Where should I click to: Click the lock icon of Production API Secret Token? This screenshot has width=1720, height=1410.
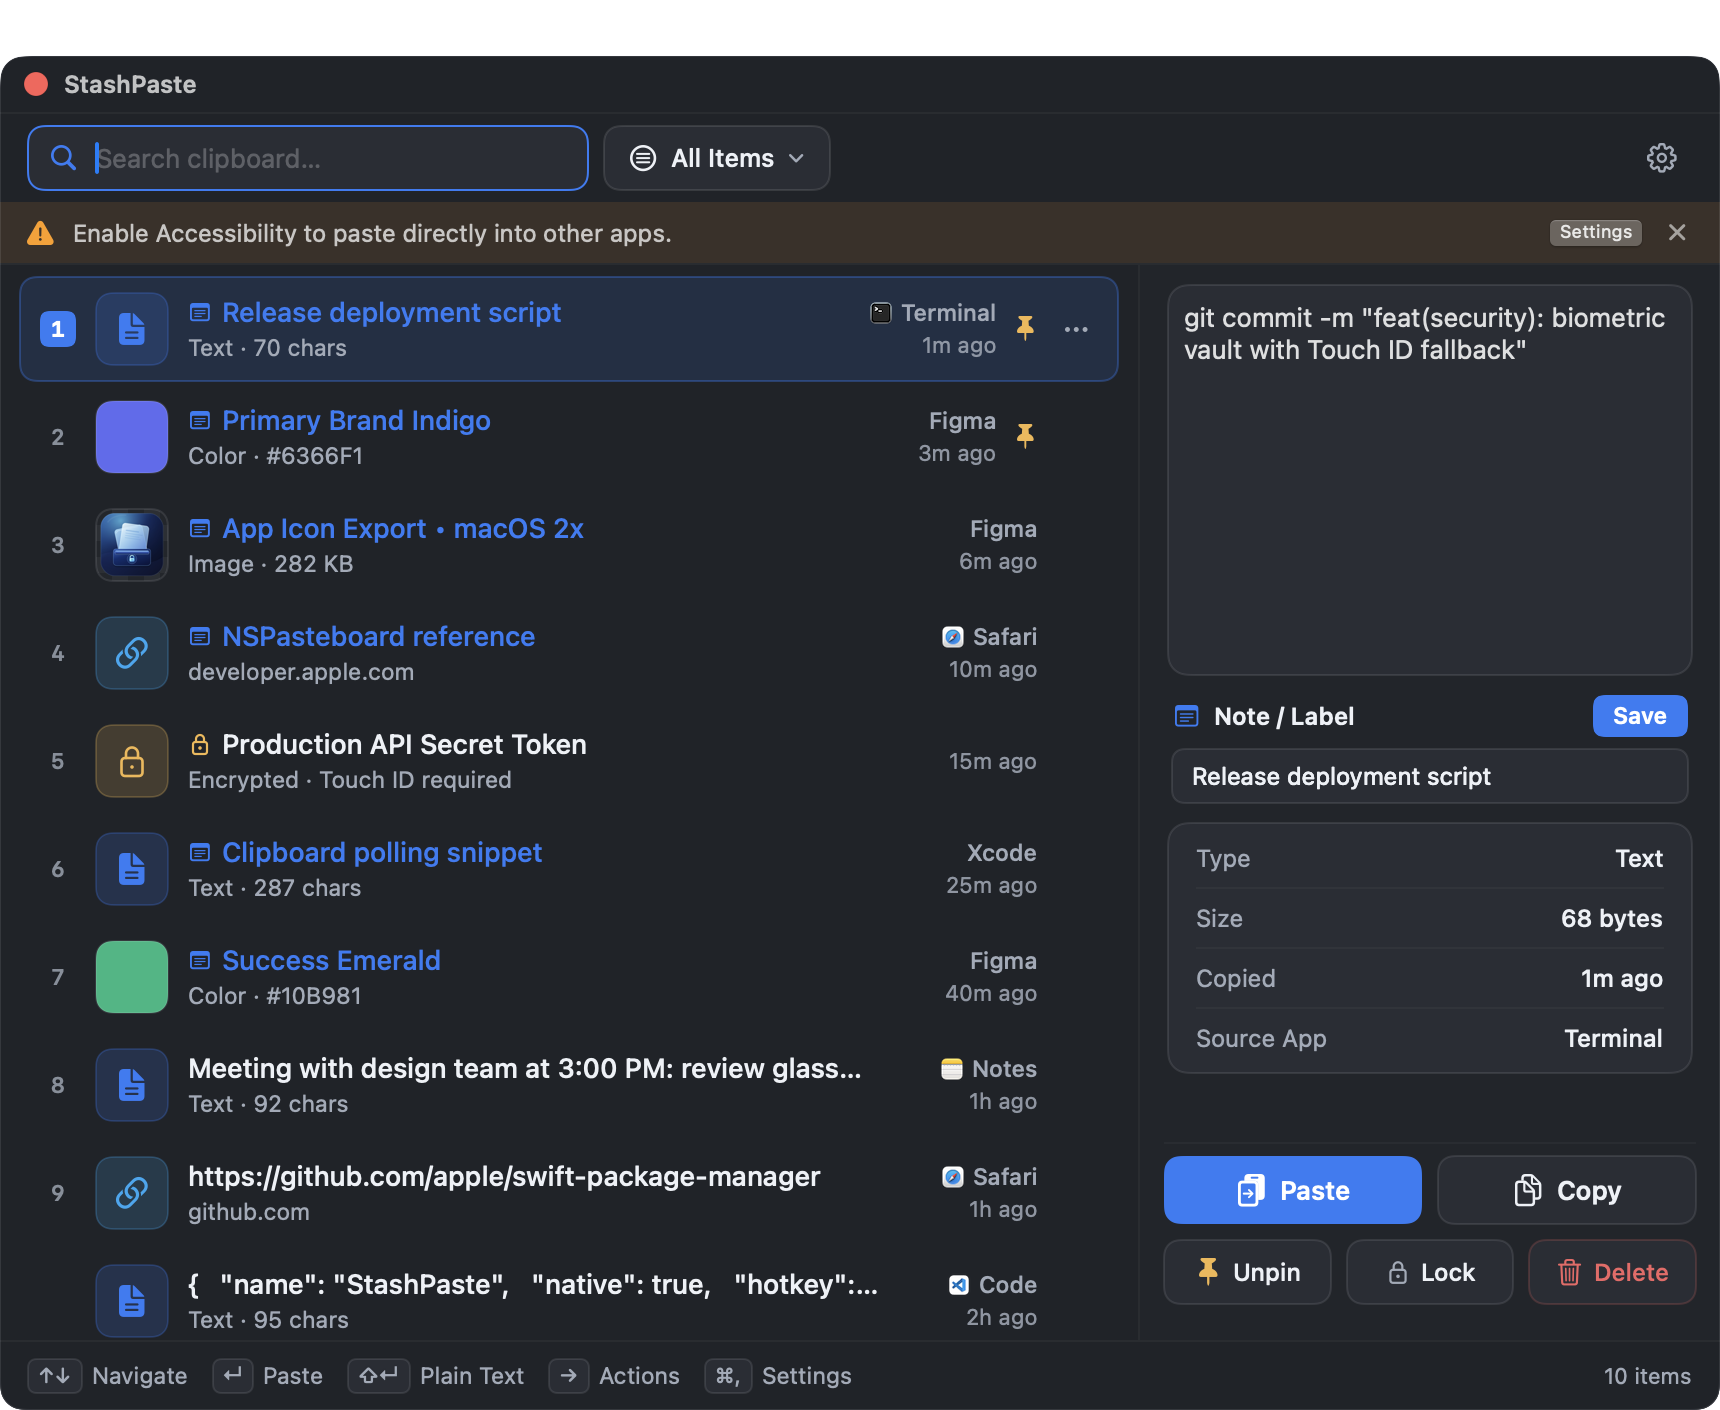pos(132,761)
